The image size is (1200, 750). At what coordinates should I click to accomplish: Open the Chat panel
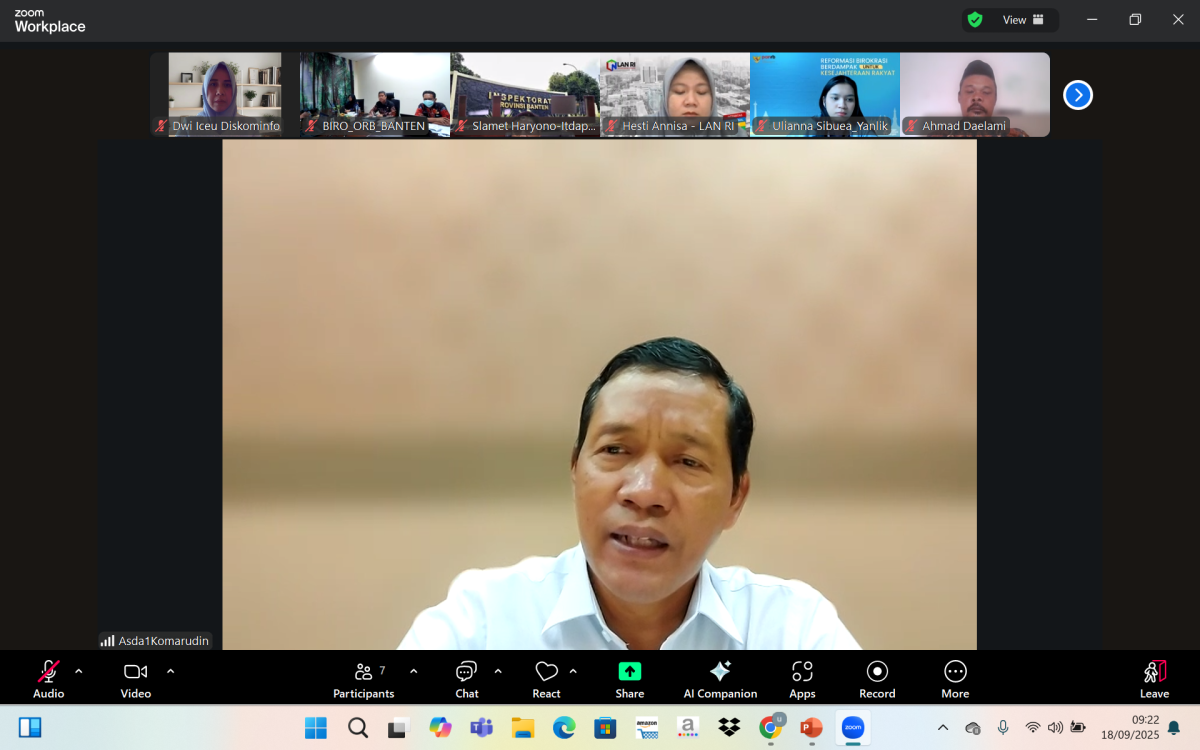pyautogui.click(x=466, y=678)
